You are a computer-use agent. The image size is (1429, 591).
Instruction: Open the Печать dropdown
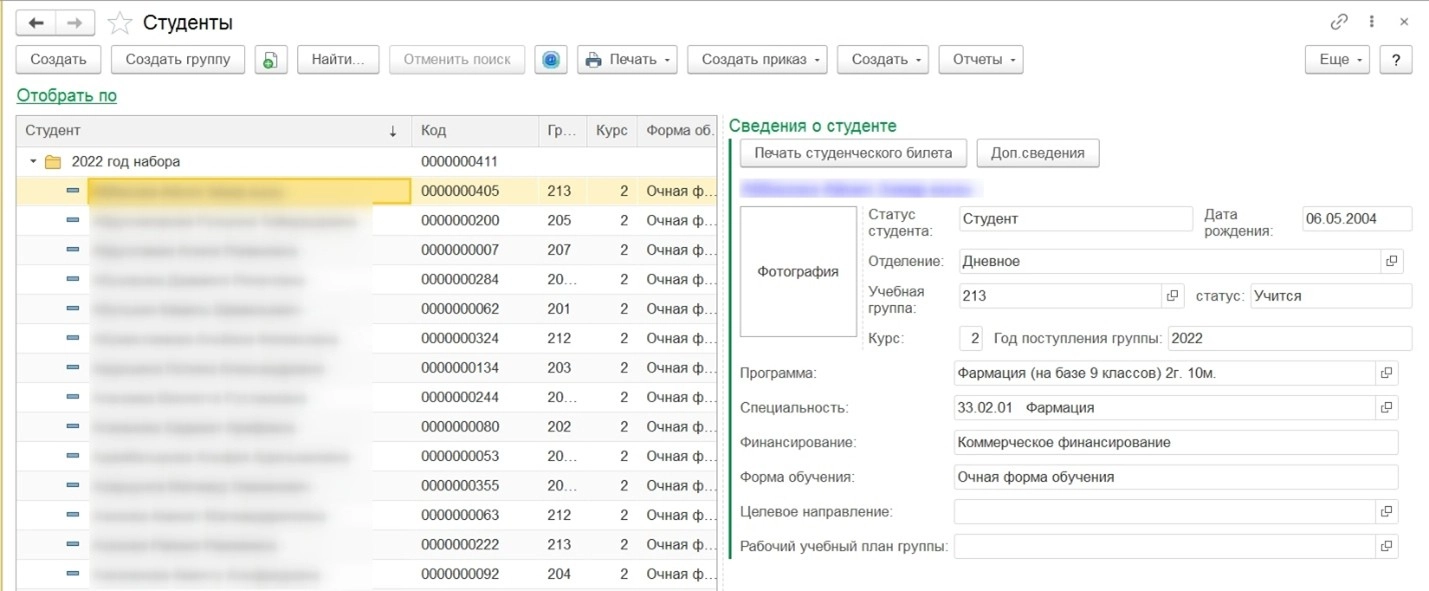628,60
